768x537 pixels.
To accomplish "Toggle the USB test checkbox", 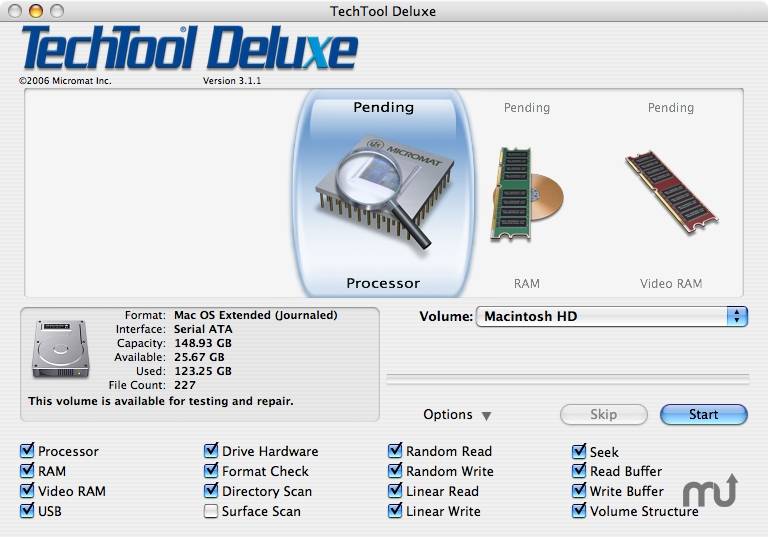I will [27, 511].
